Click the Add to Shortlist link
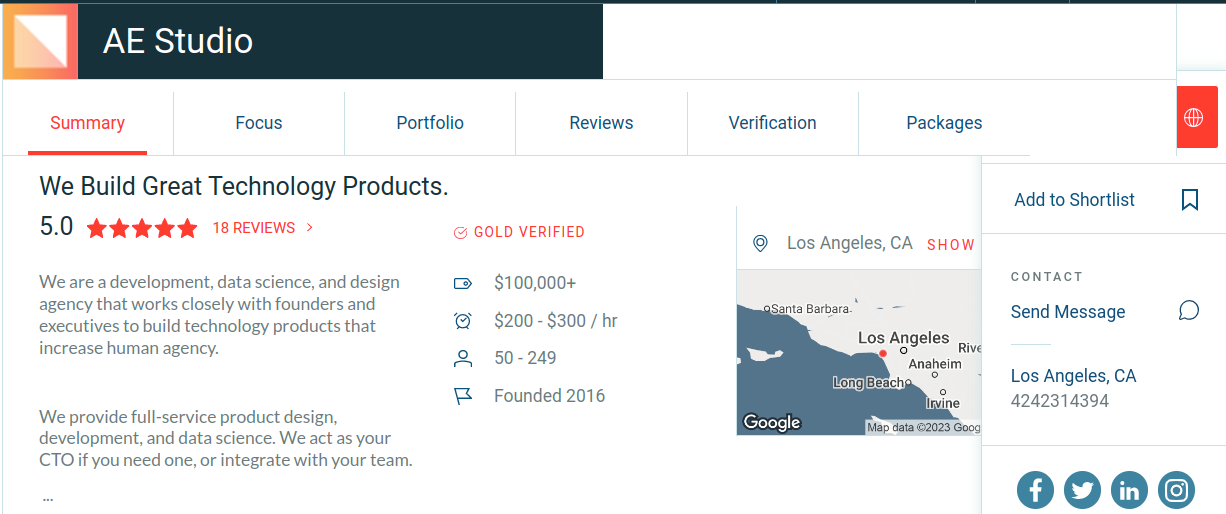Screen dimensions: 1226x514 pos(1074,200)
